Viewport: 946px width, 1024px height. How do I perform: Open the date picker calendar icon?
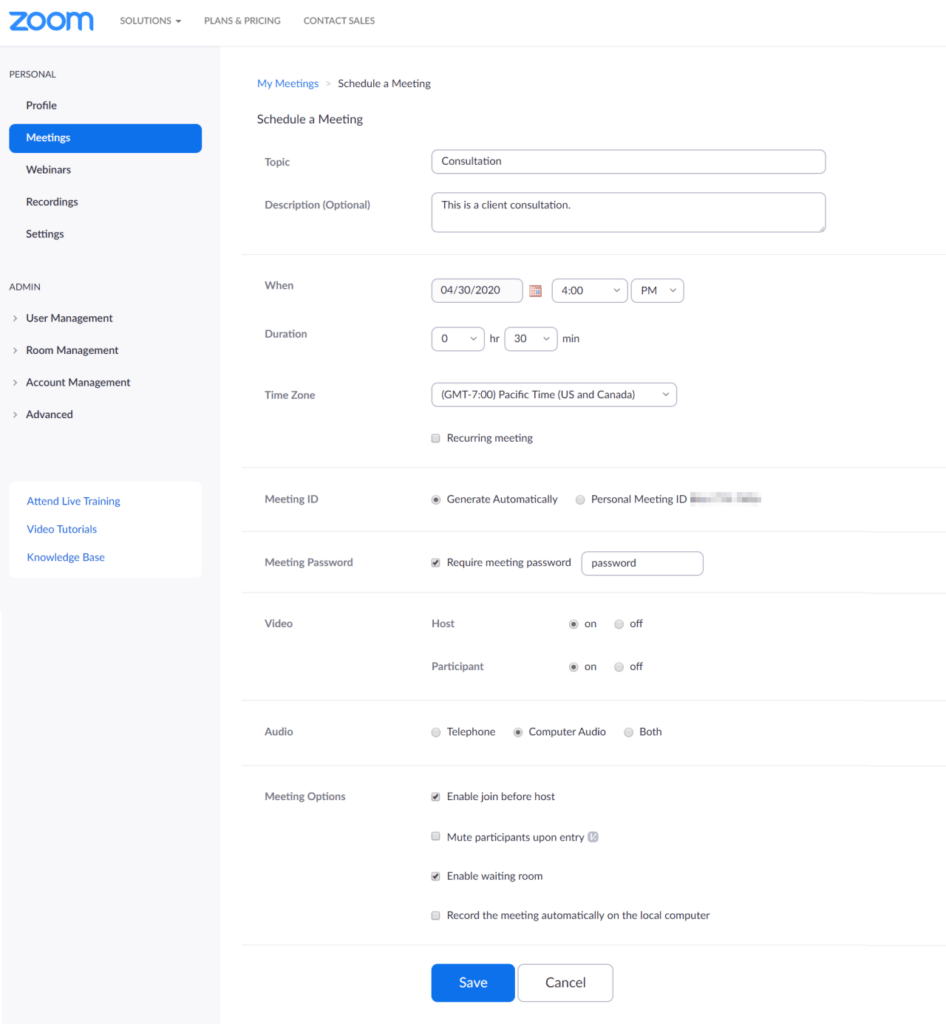(535, 290)
